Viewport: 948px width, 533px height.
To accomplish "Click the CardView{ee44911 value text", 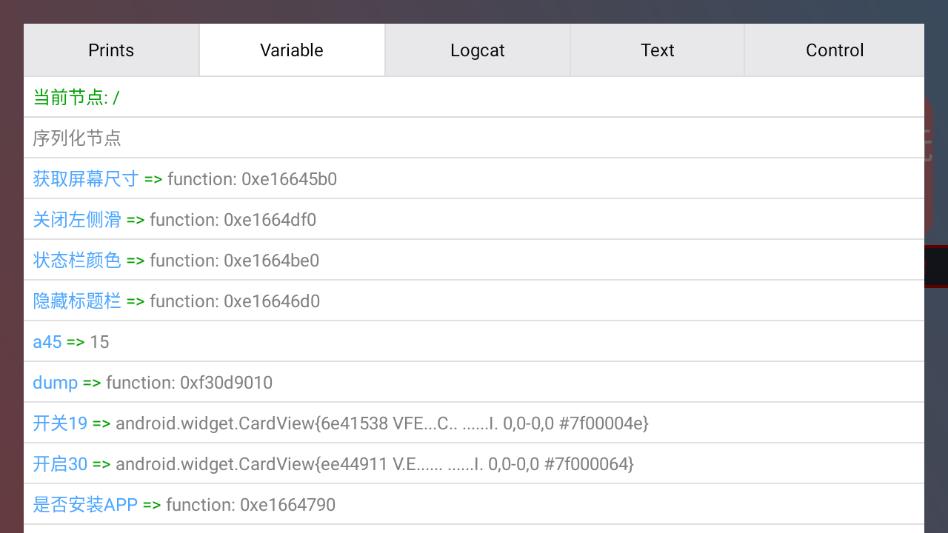I will [374, 464].
